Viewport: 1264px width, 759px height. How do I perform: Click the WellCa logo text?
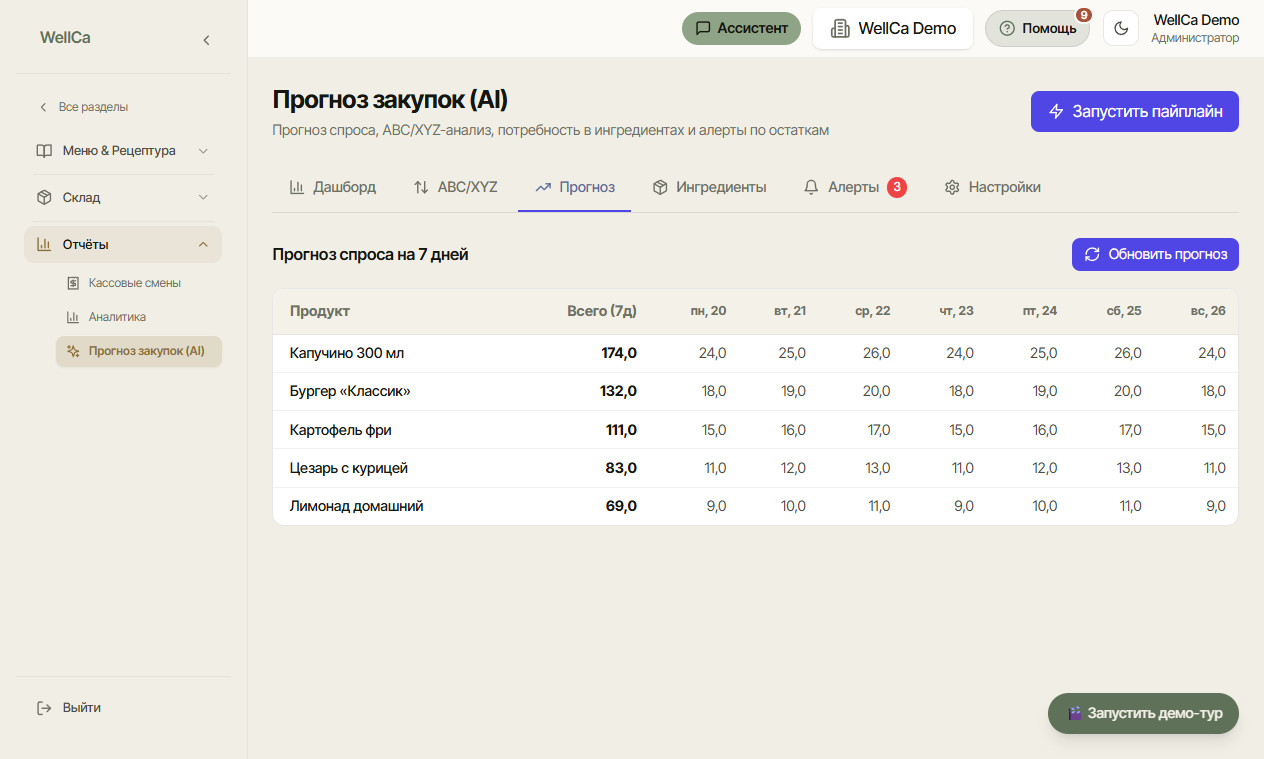click(65, 38)
